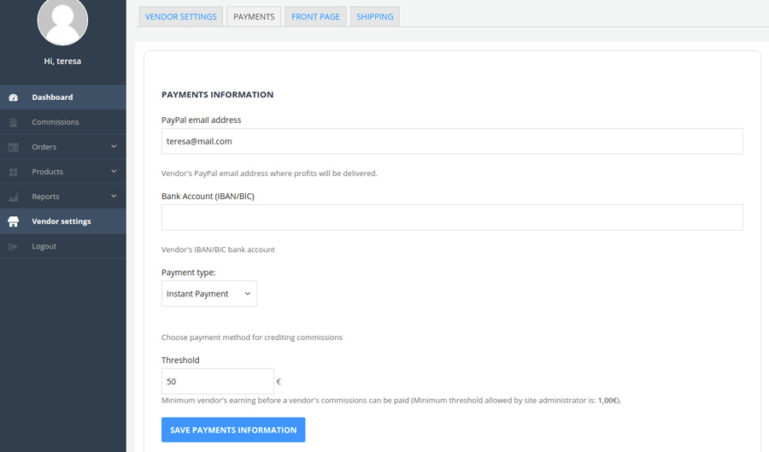
Task: Click the 'PayPal email address' label
Action: tap(201, 120)
